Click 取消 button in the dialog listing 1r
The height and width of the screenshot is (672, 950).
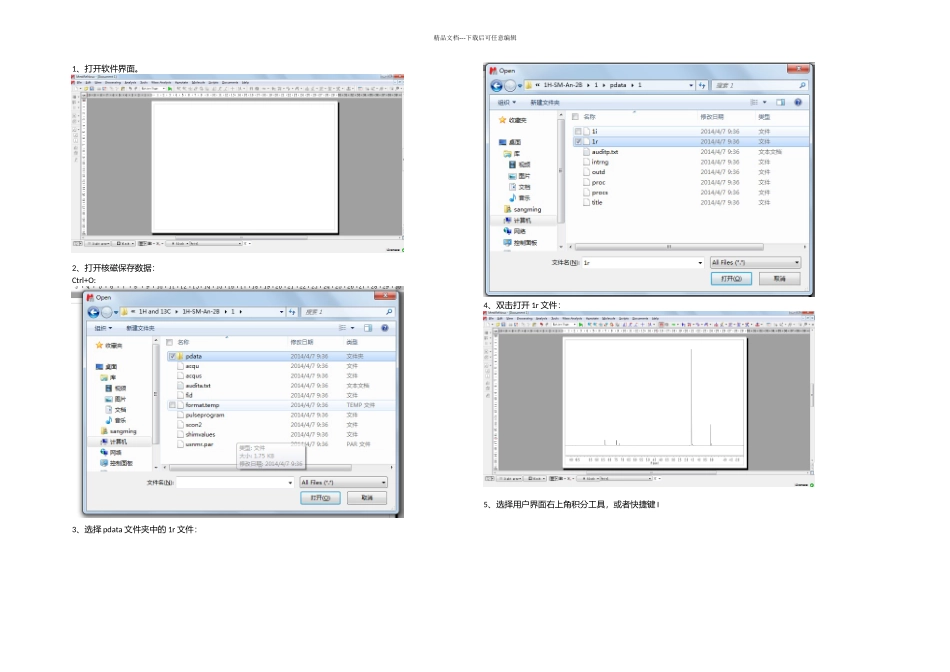coord(780,278)
